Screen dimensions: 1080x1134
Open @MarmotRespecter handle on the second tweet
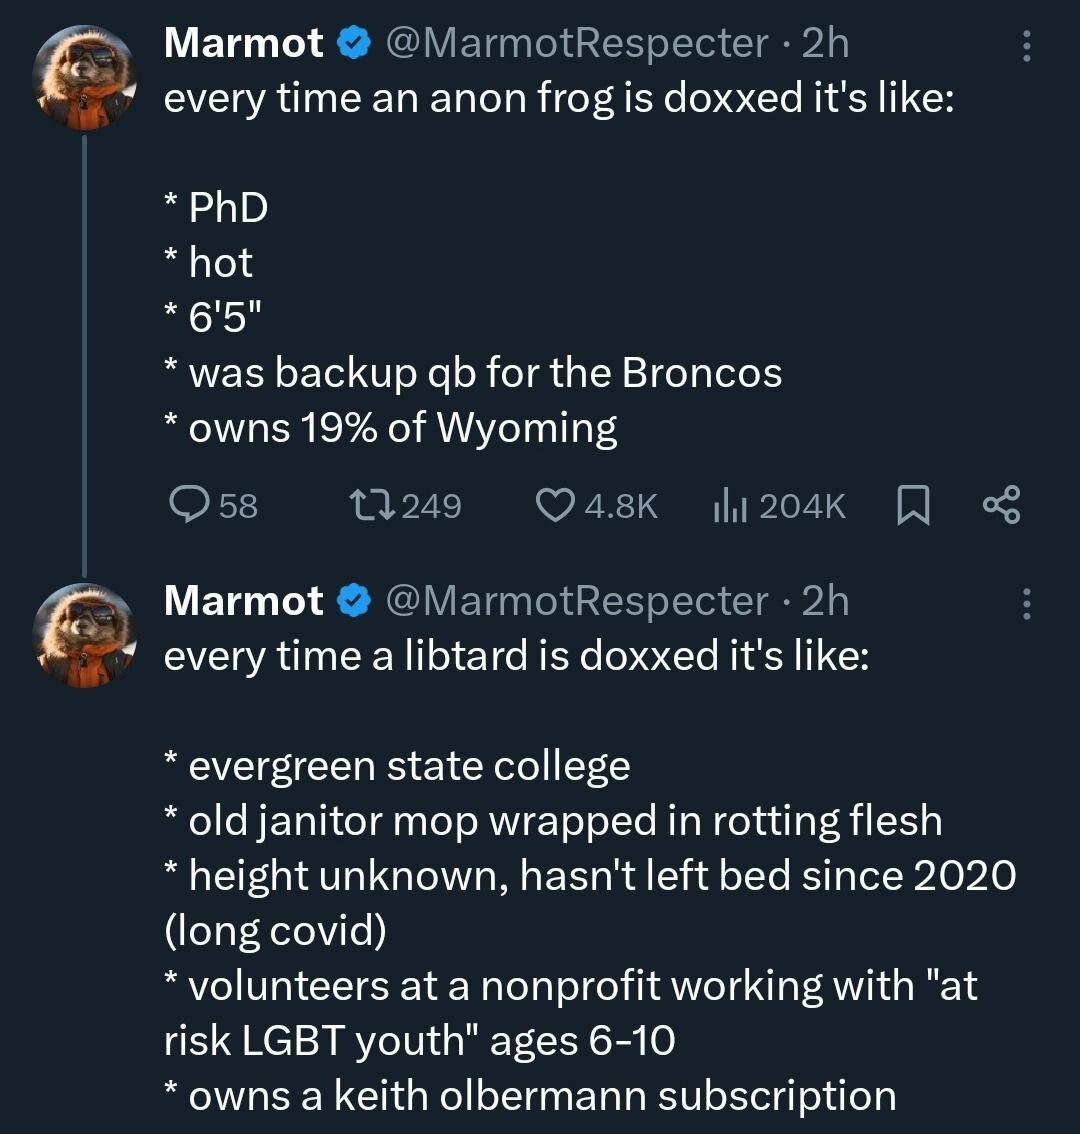pyautogui.click(x=576, y=601)
